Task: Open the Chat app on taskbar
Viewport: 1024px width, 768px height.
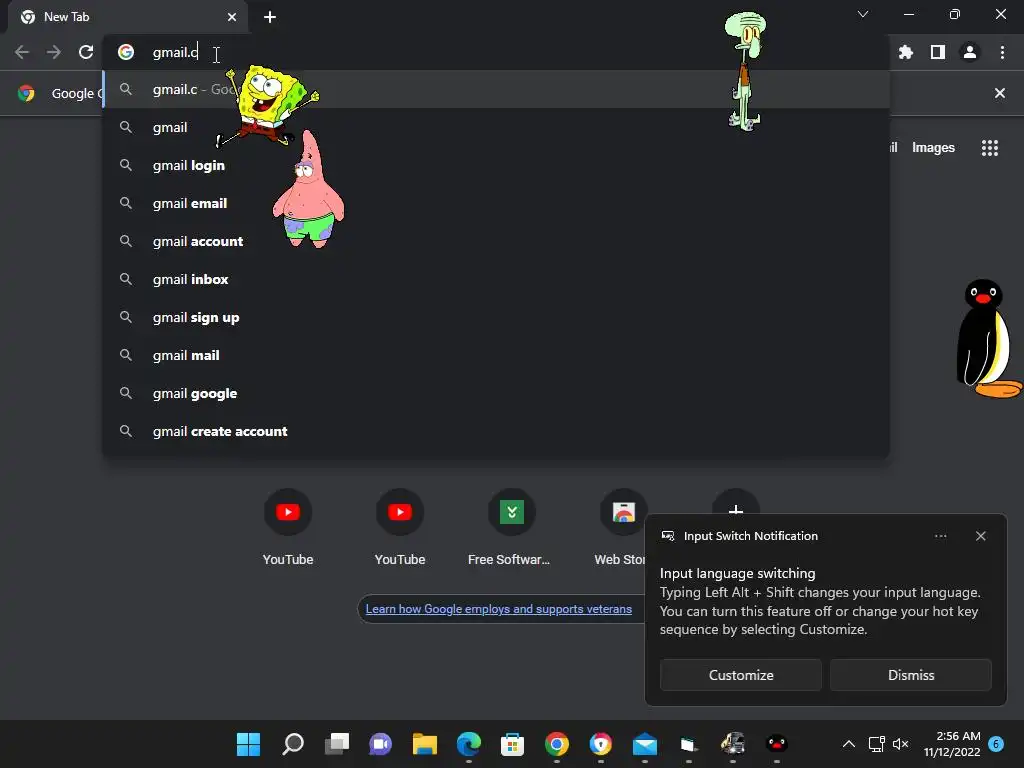Action: (380, 744)
